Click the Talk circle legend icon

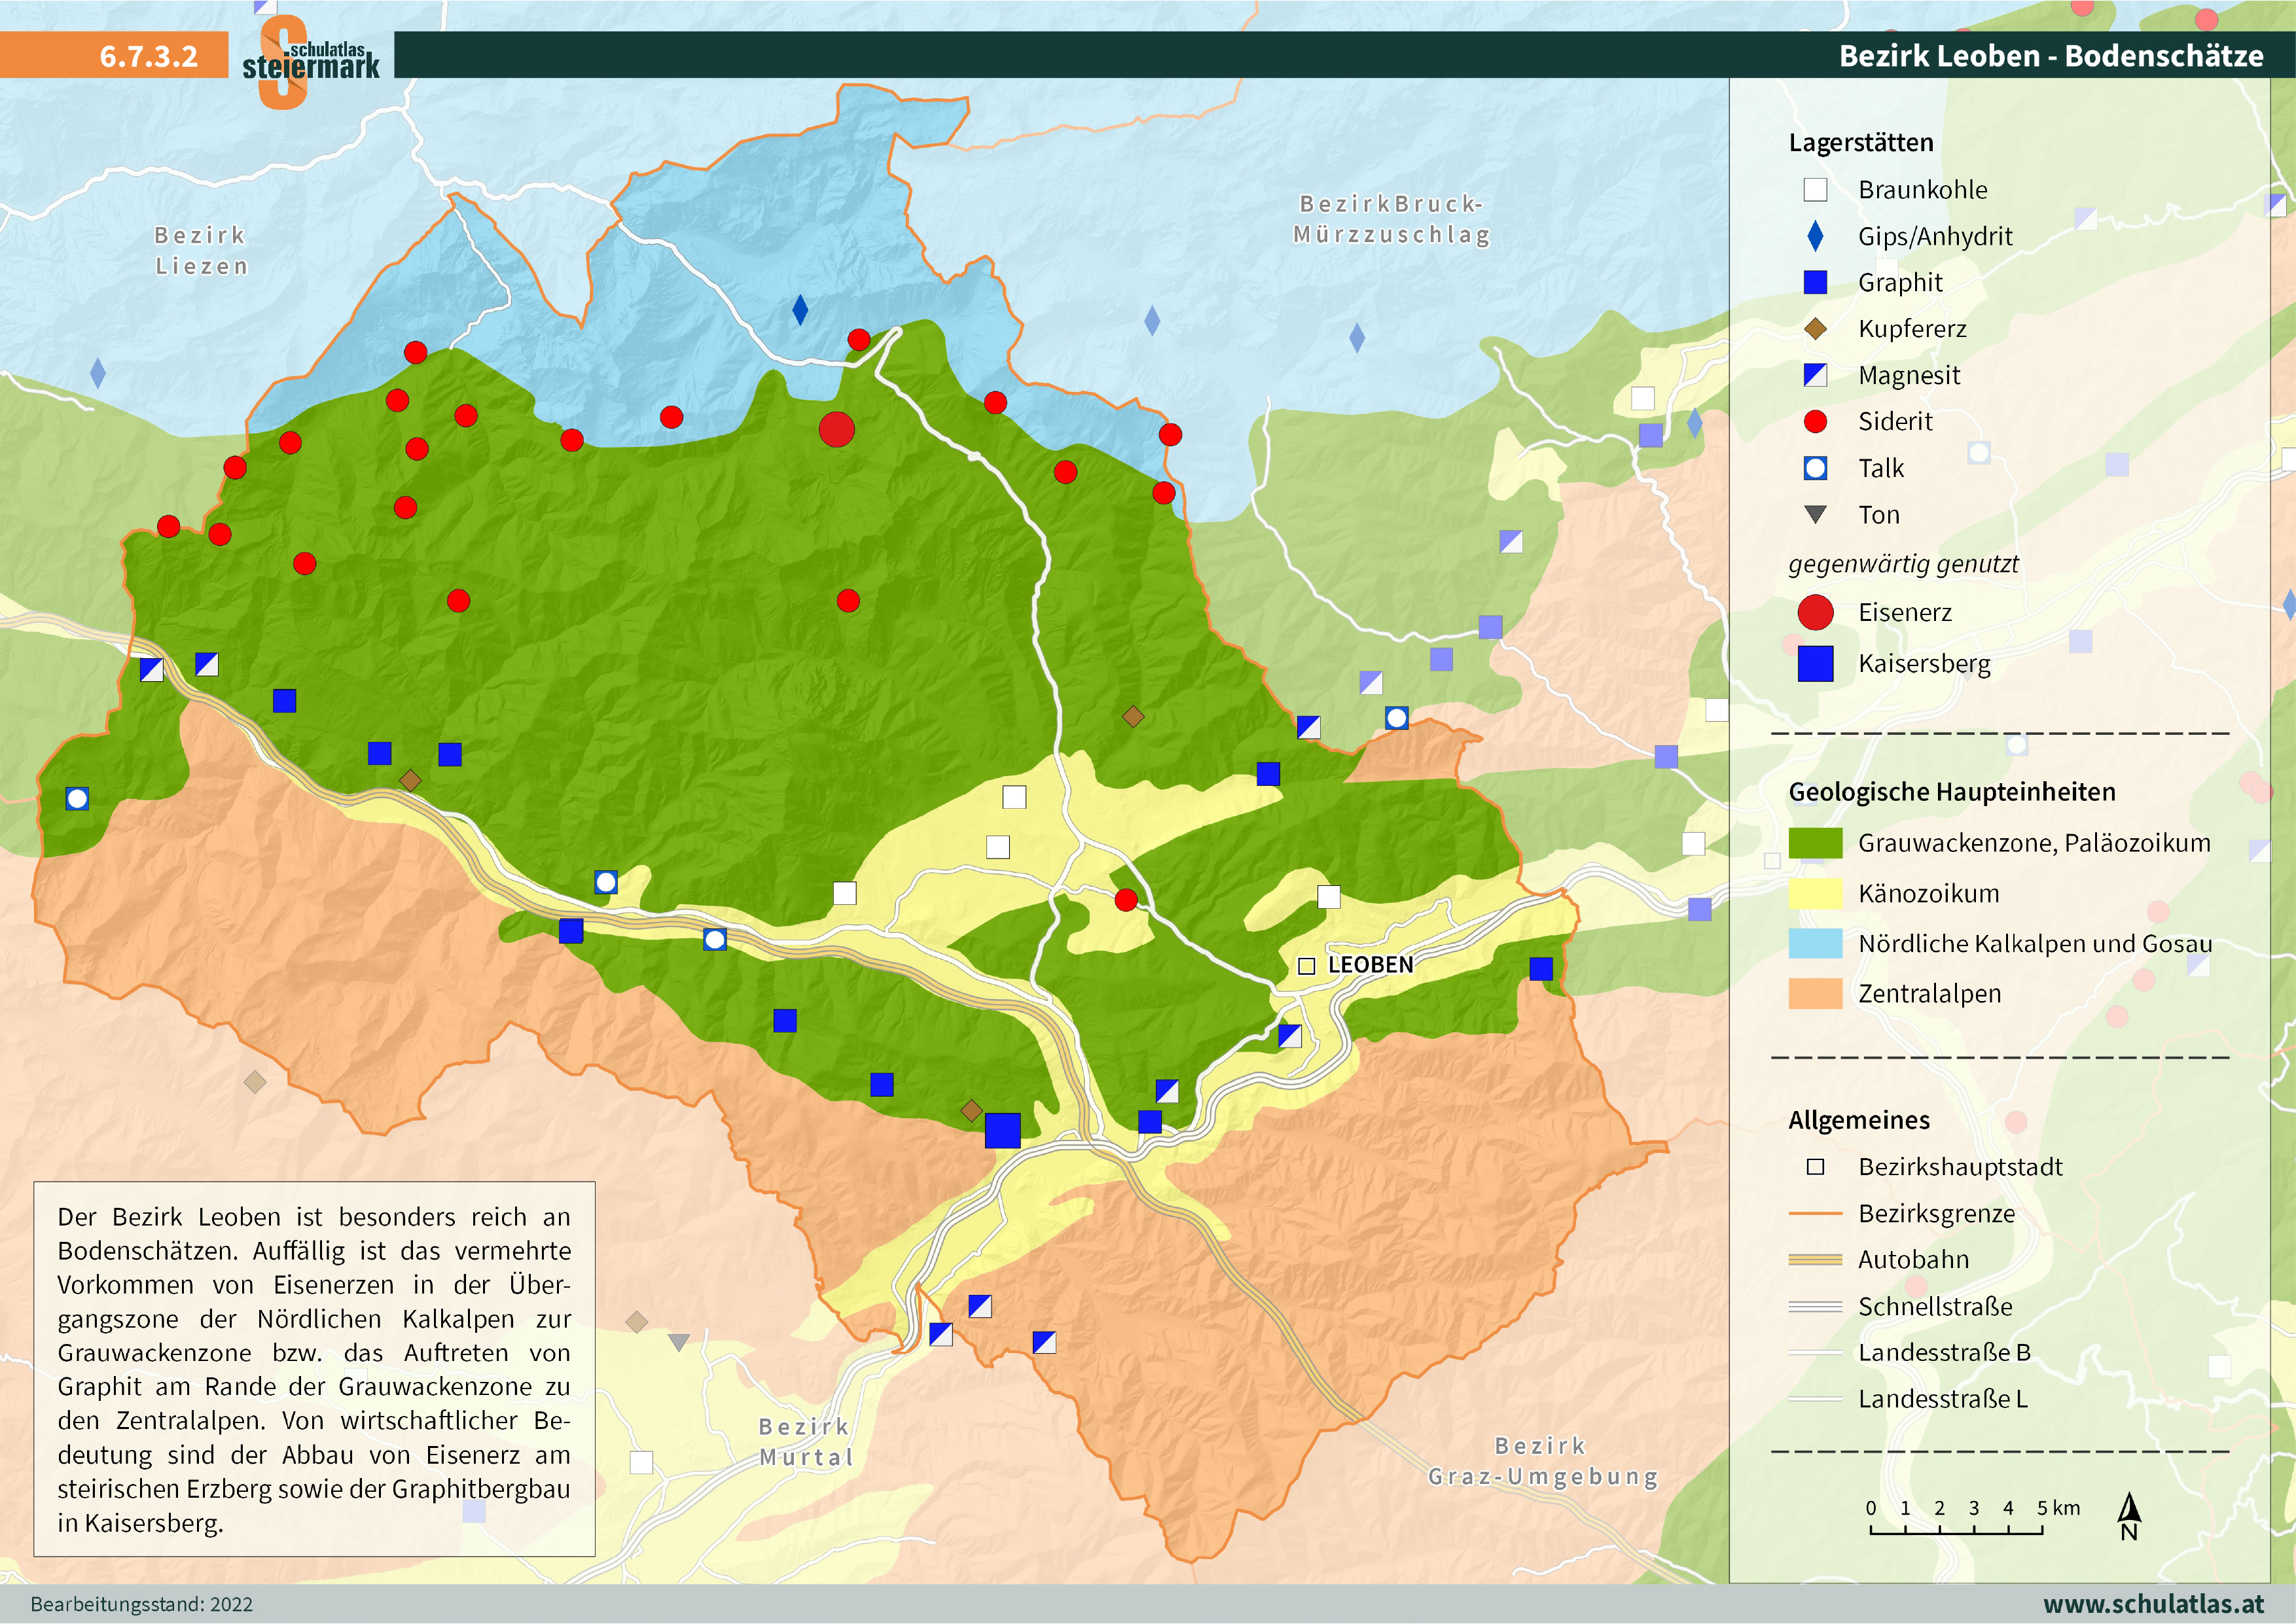pos(1815,468)
